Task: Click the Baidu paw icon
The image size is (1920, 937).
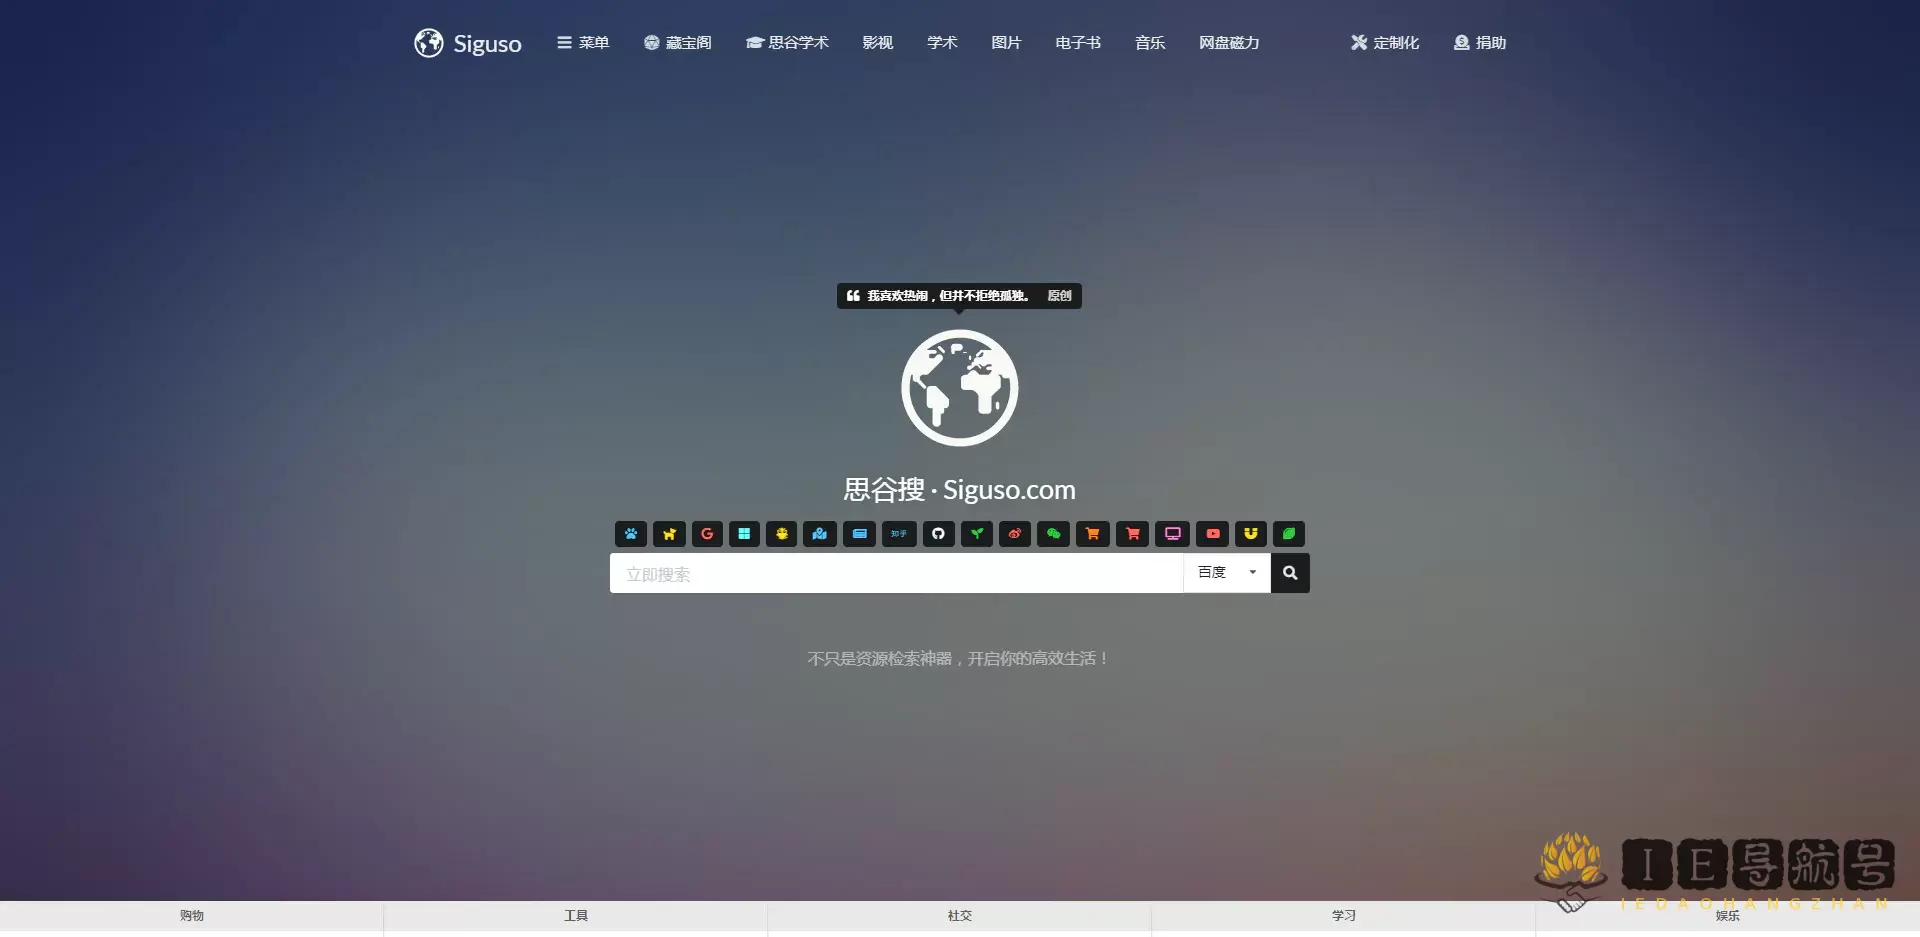Action: coord(631,534)
